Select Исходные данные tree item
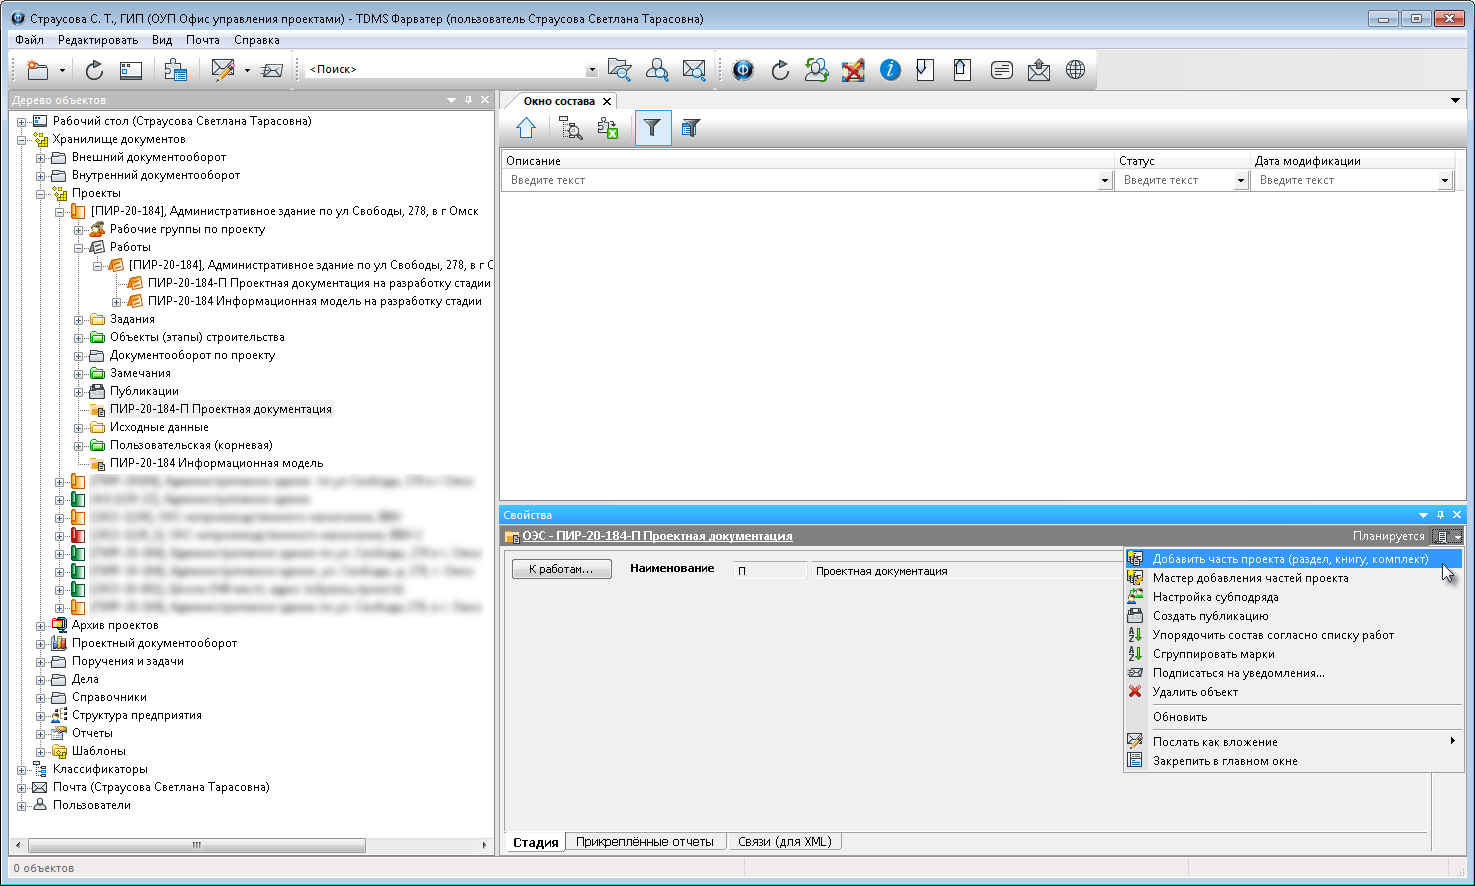Image resolution: width=1475 pixels, height=886 pixels. [159, 428]
